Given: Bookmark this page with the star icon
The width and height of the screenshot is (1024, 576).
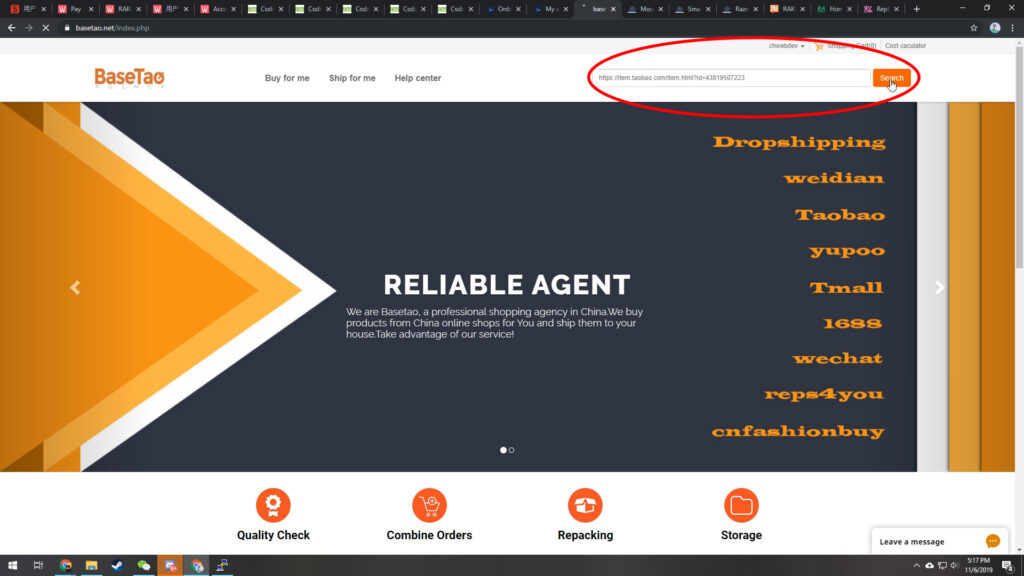Looking at the screenshot, I should coord(974,28).
